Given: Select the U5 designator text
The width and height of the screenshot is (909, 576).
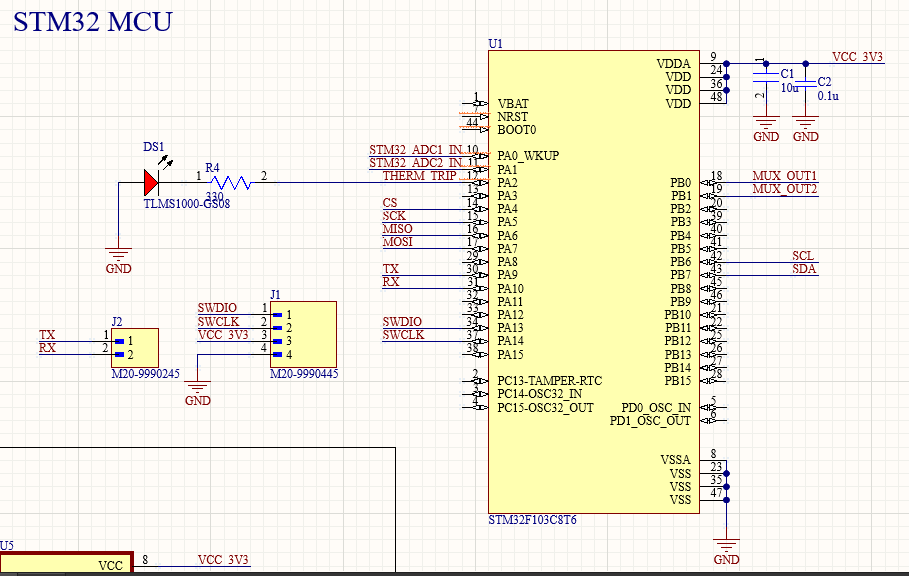Looking at the screenshot, I should coord(6,546).
